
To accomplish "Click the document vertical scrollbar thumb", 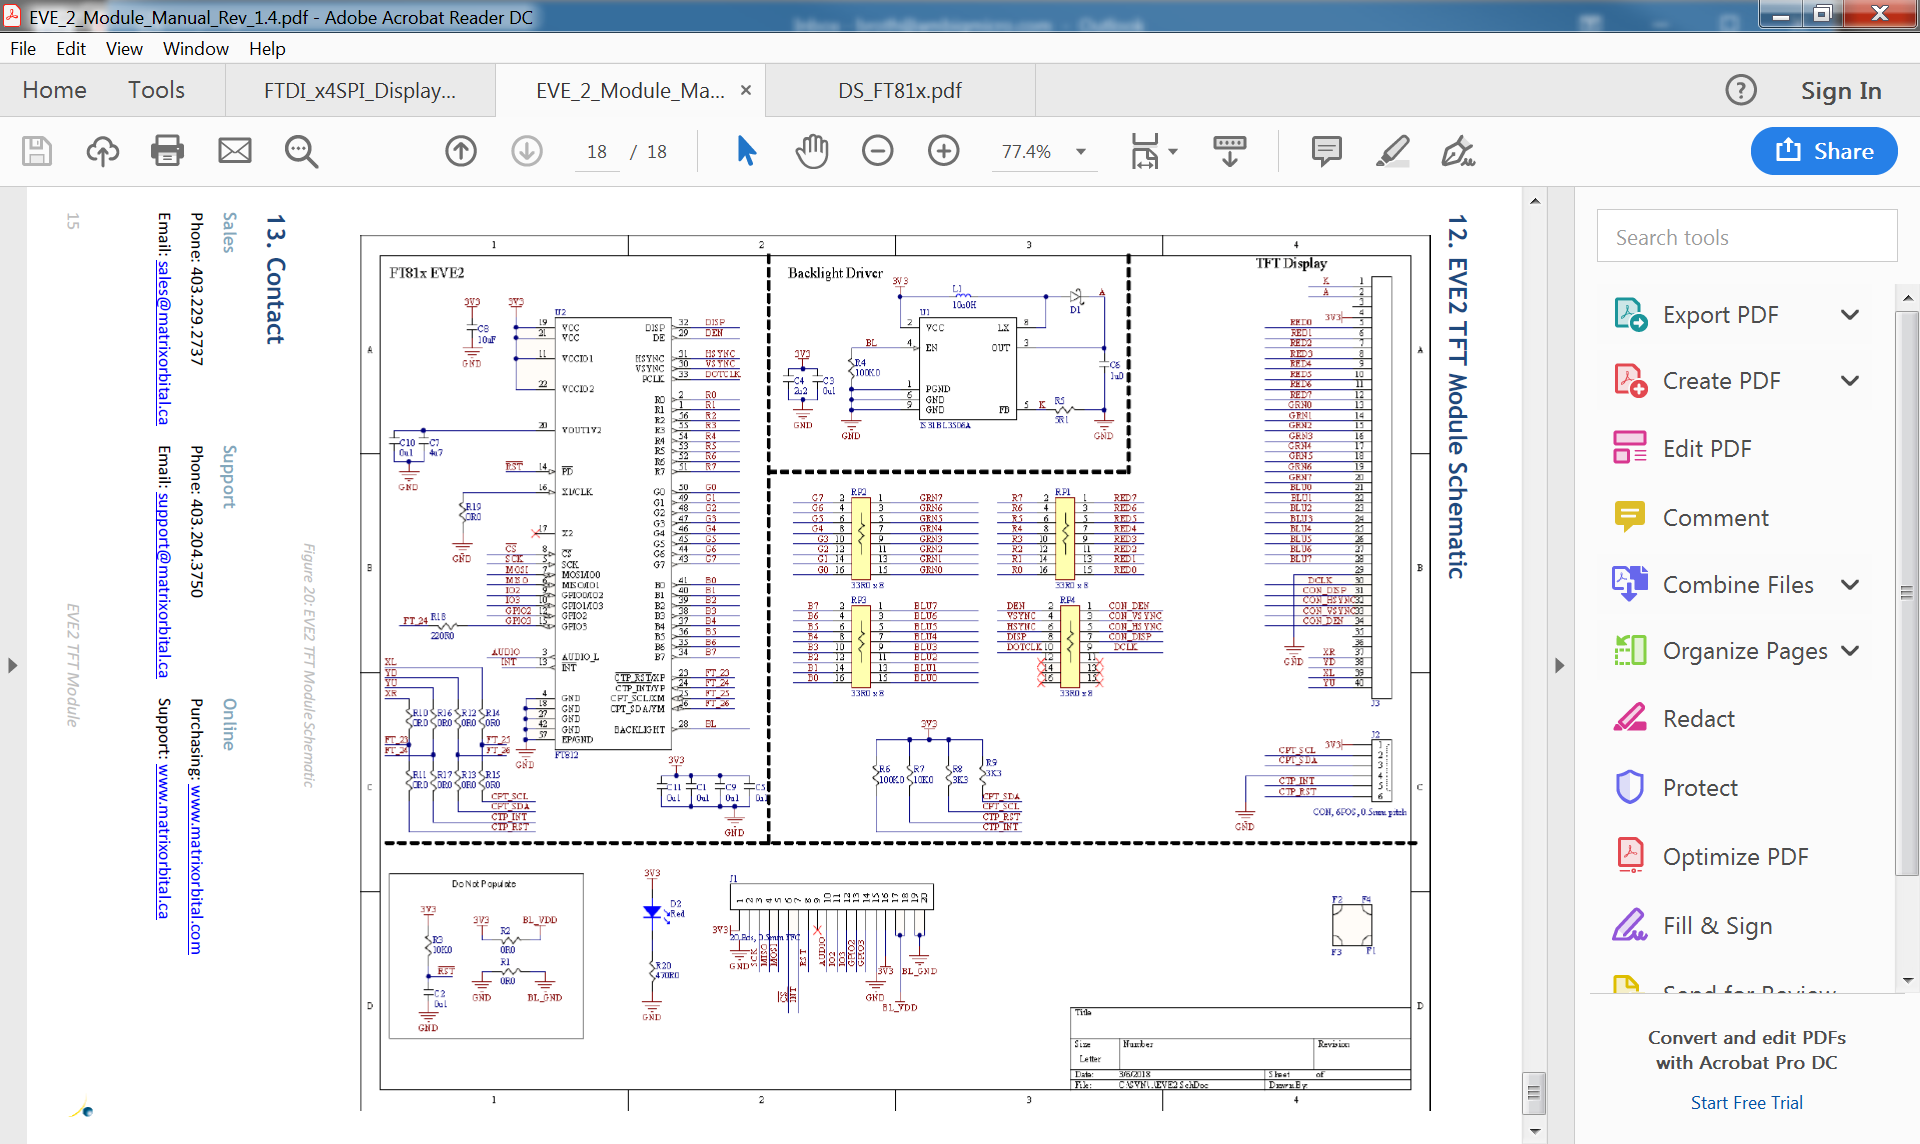I will (1535, 1093).
